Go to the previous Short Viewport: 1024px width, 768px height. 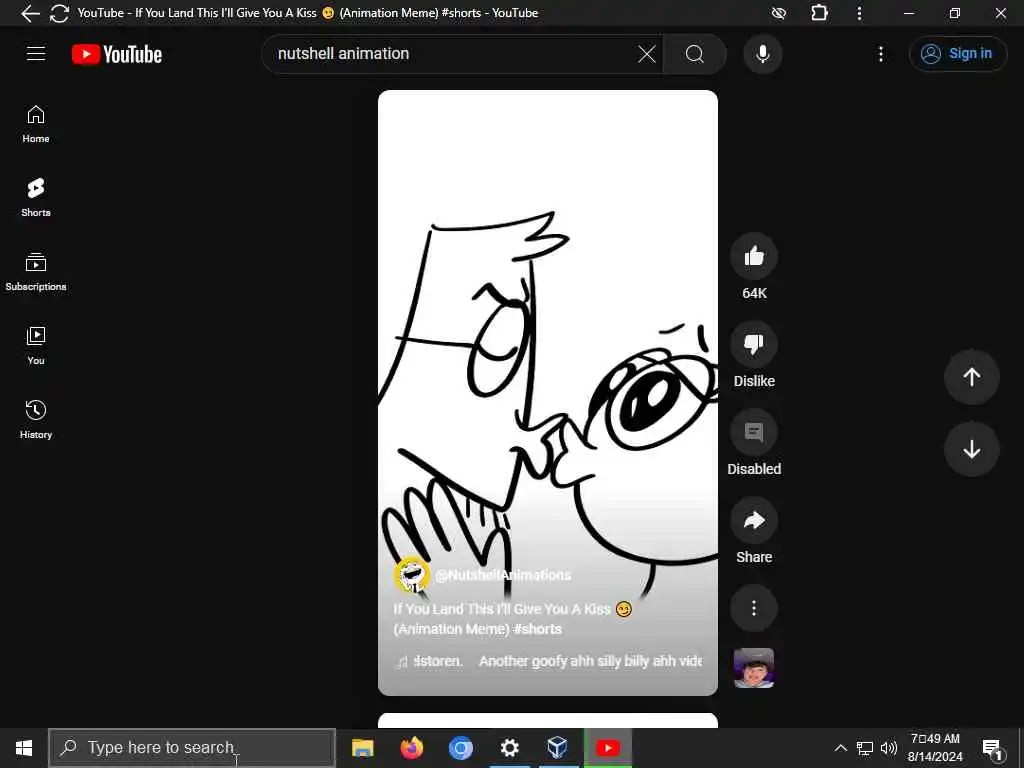pyautogui.click(x=972, y=377)
